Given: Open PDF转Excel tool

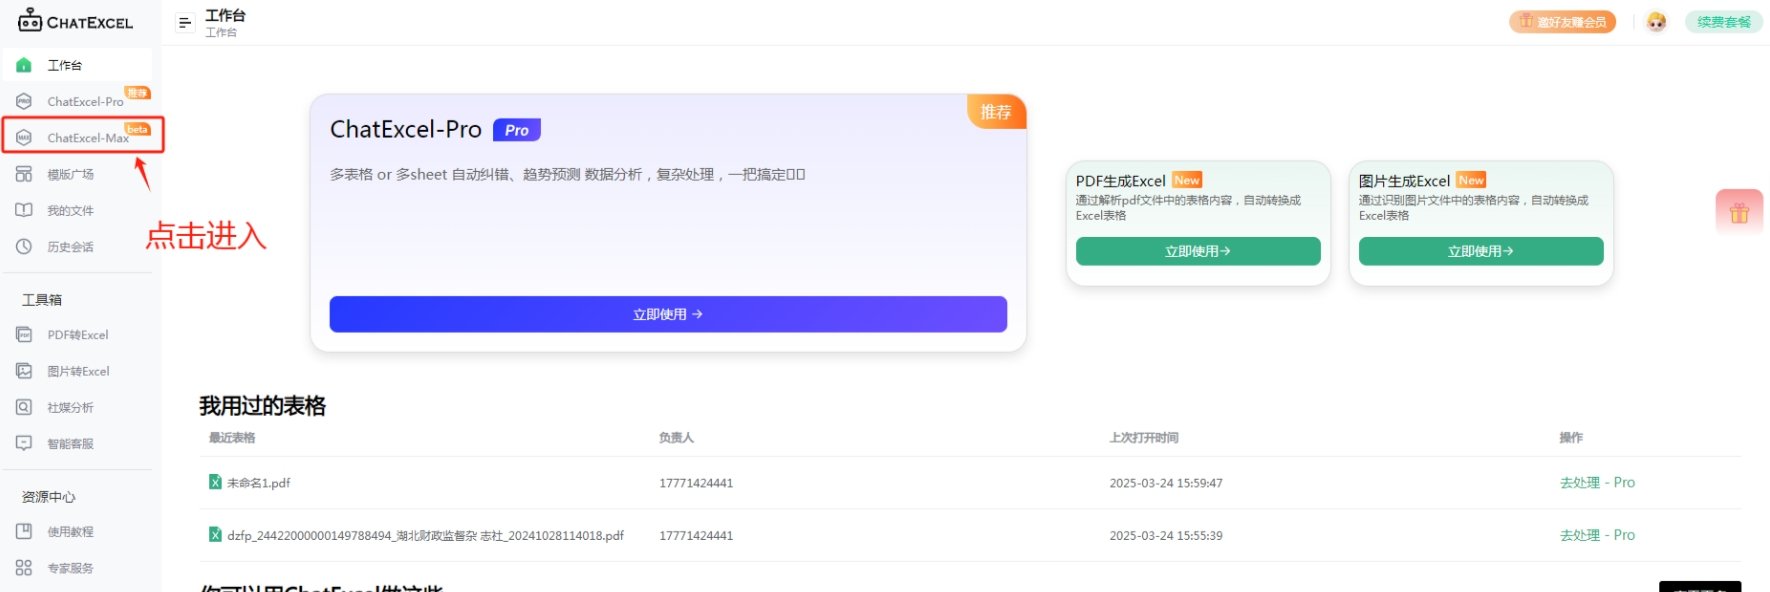Looking at the screenshot, I should click(x=77, y=335).
